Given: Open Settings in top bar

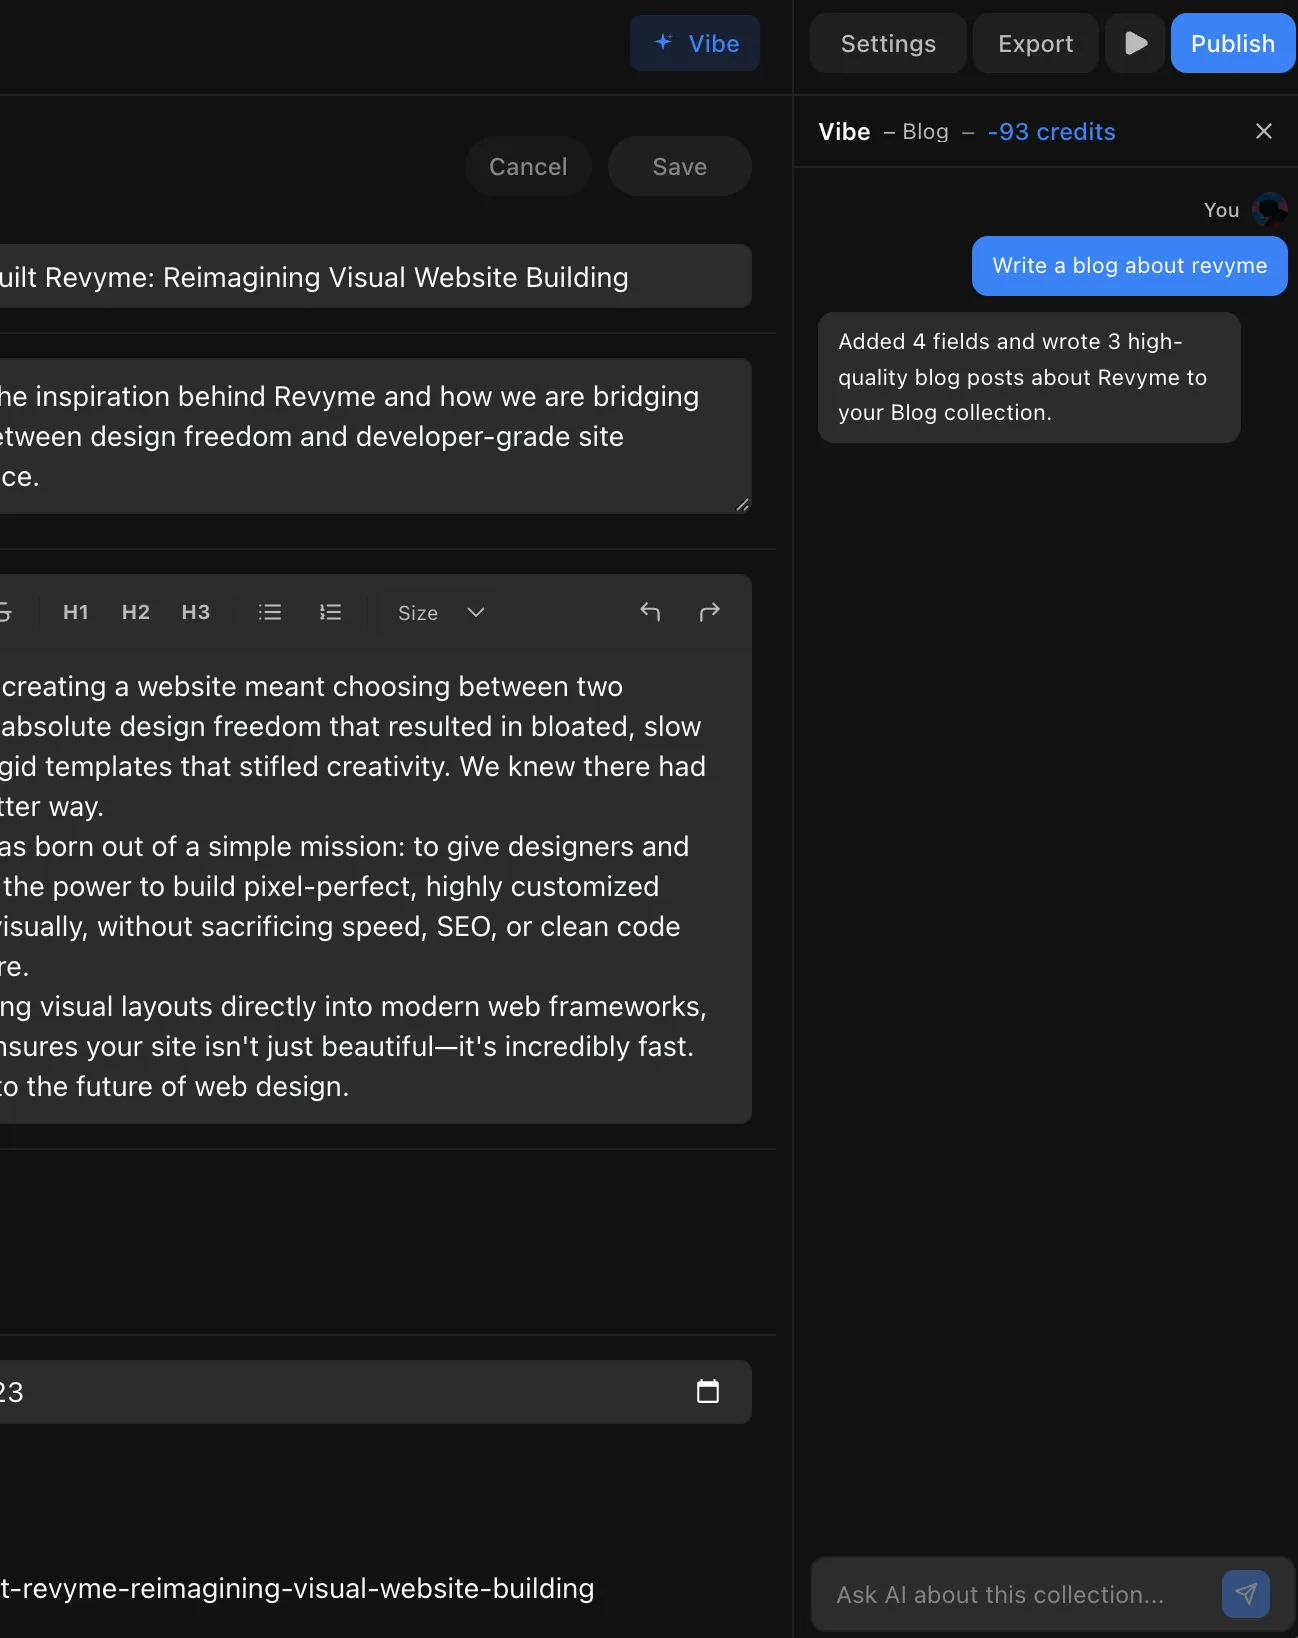Looking at the screenshot, I should pos(888,43).
